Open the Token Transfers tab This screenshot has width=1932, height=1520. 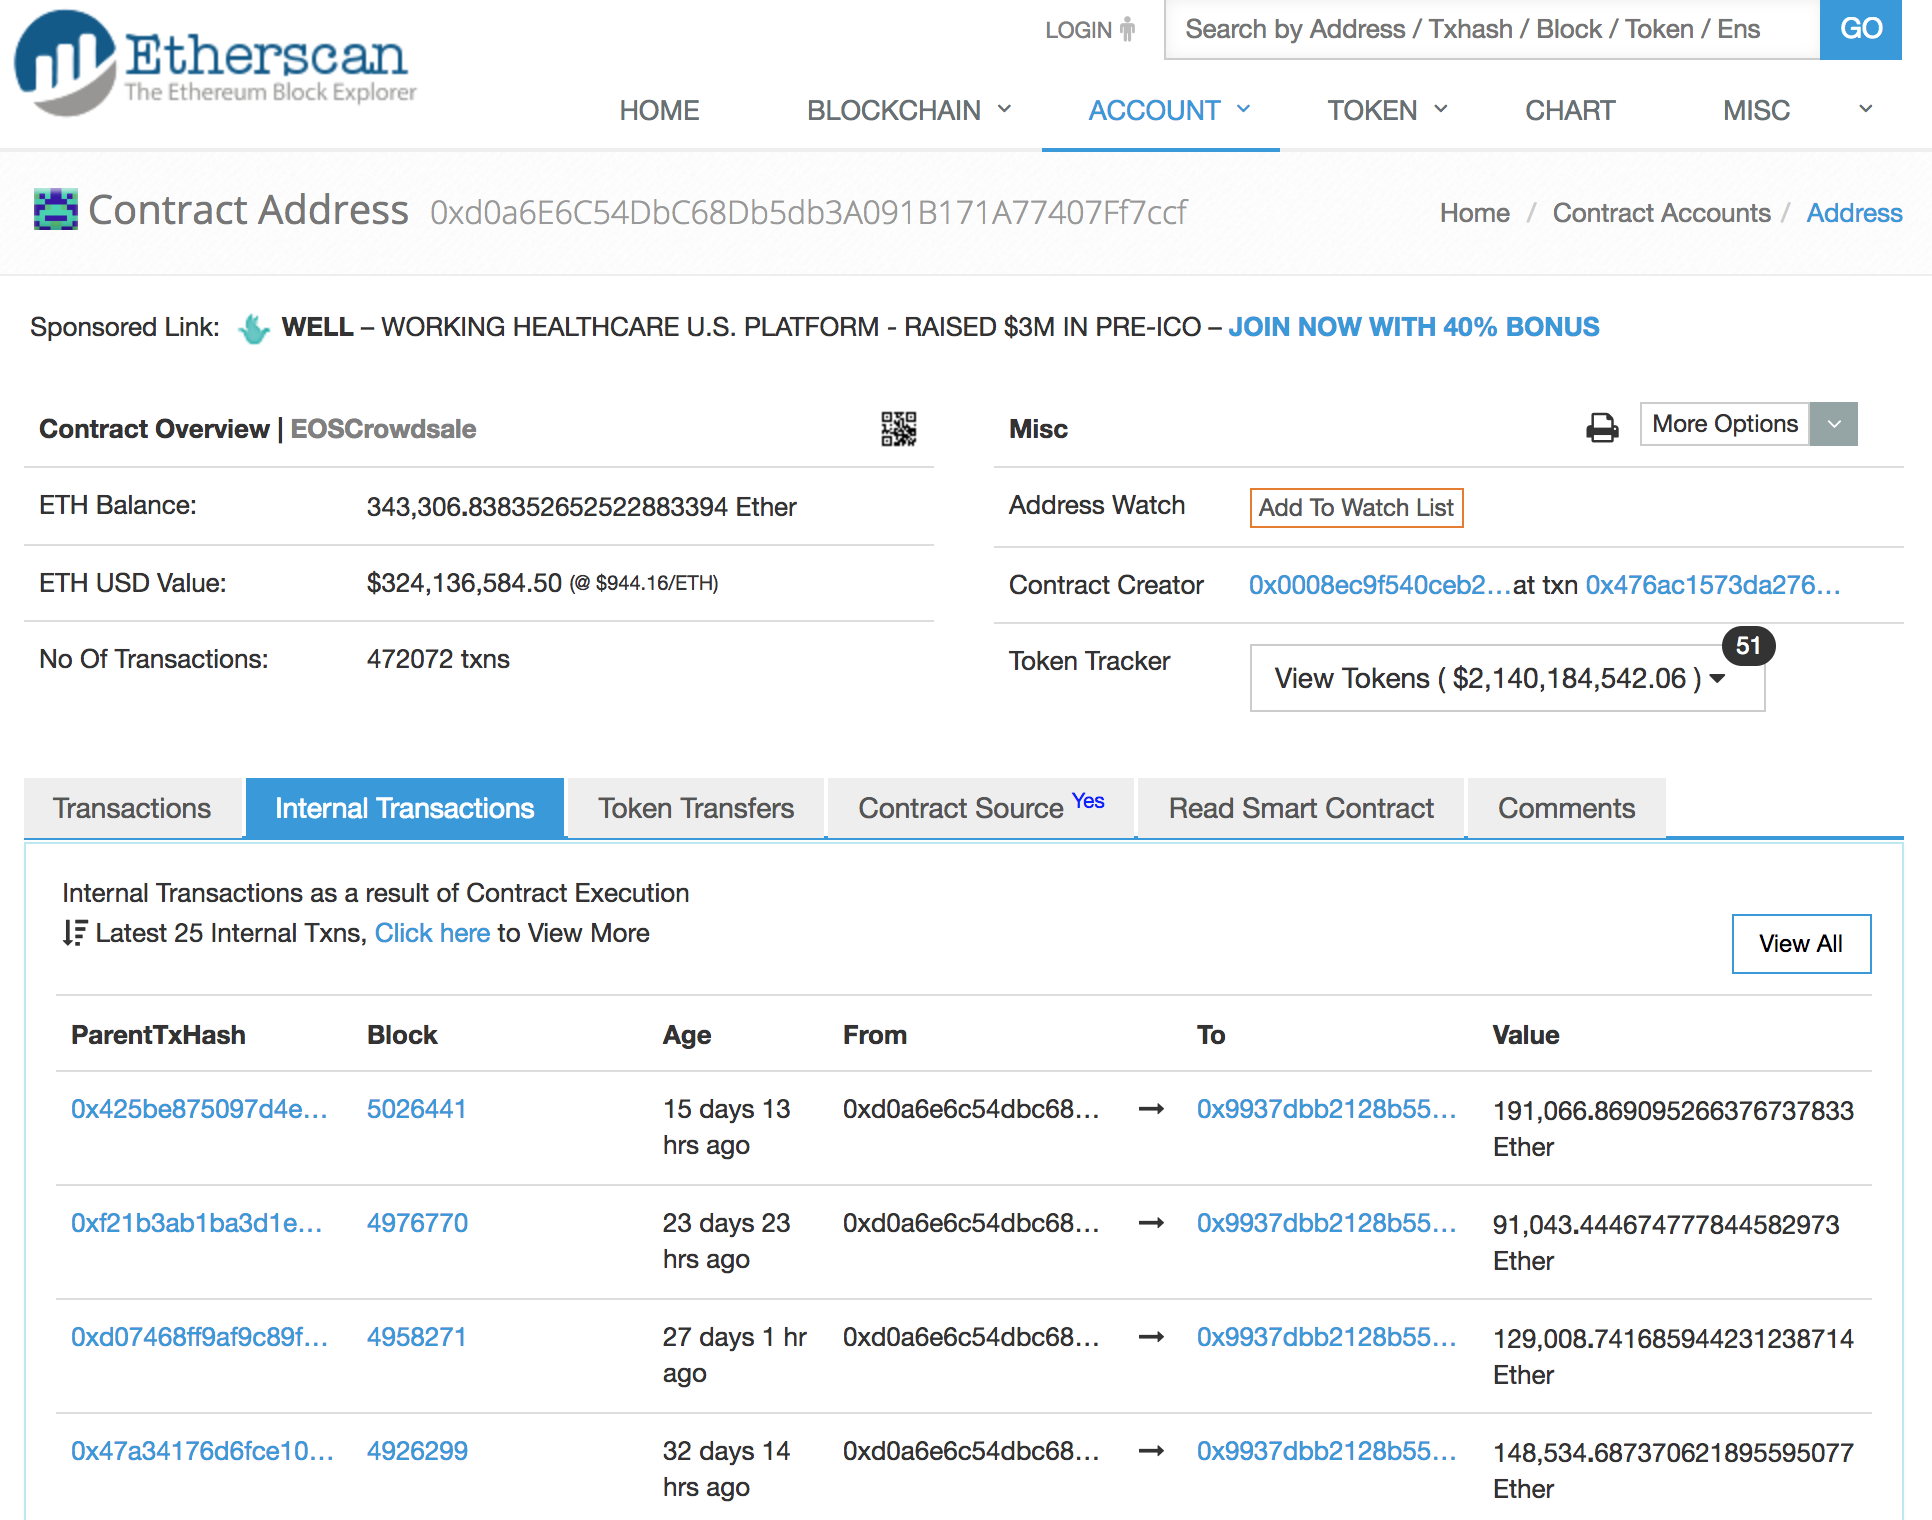696,808
